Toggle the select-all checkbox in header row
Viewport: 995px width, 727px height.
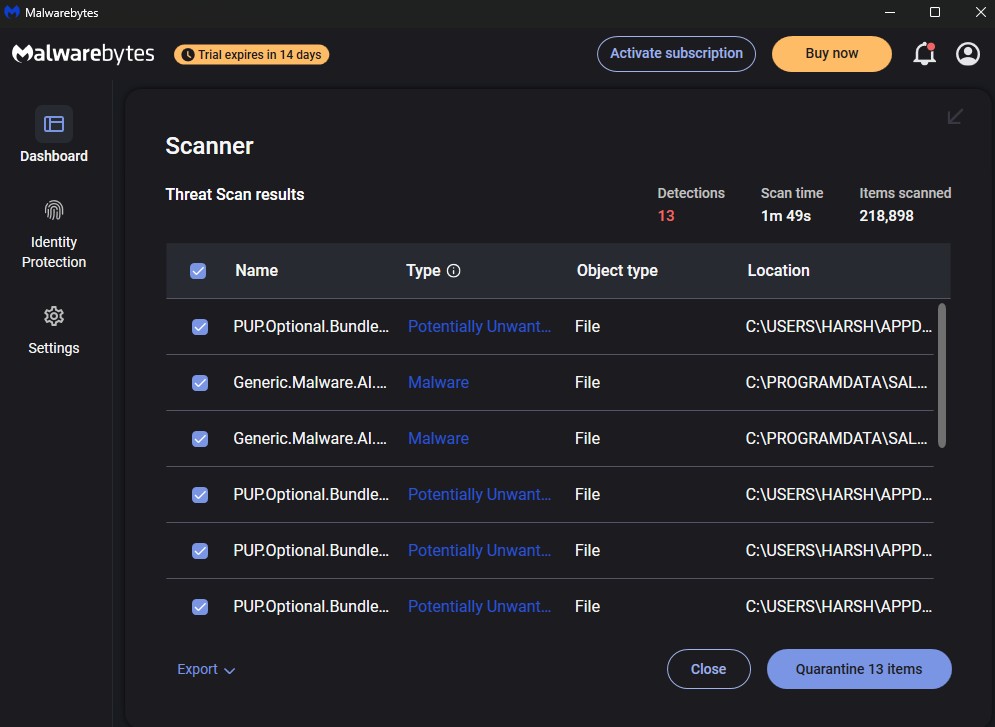click(198, 271)
